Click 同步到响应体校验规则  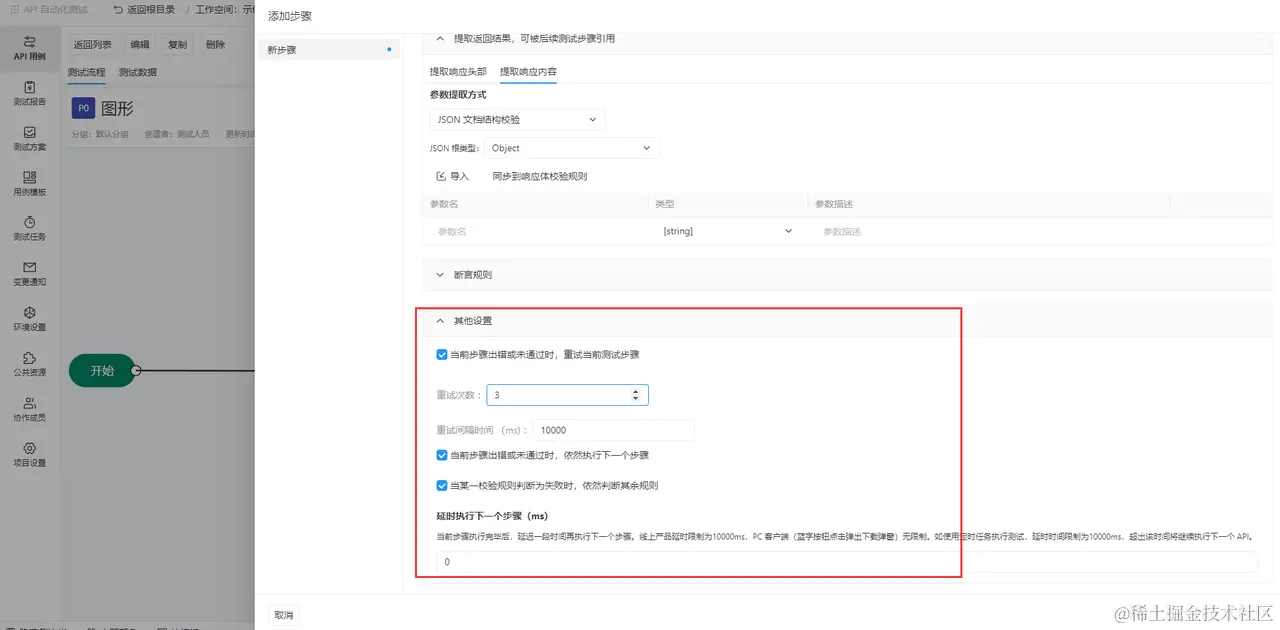[x=539, y=176]
